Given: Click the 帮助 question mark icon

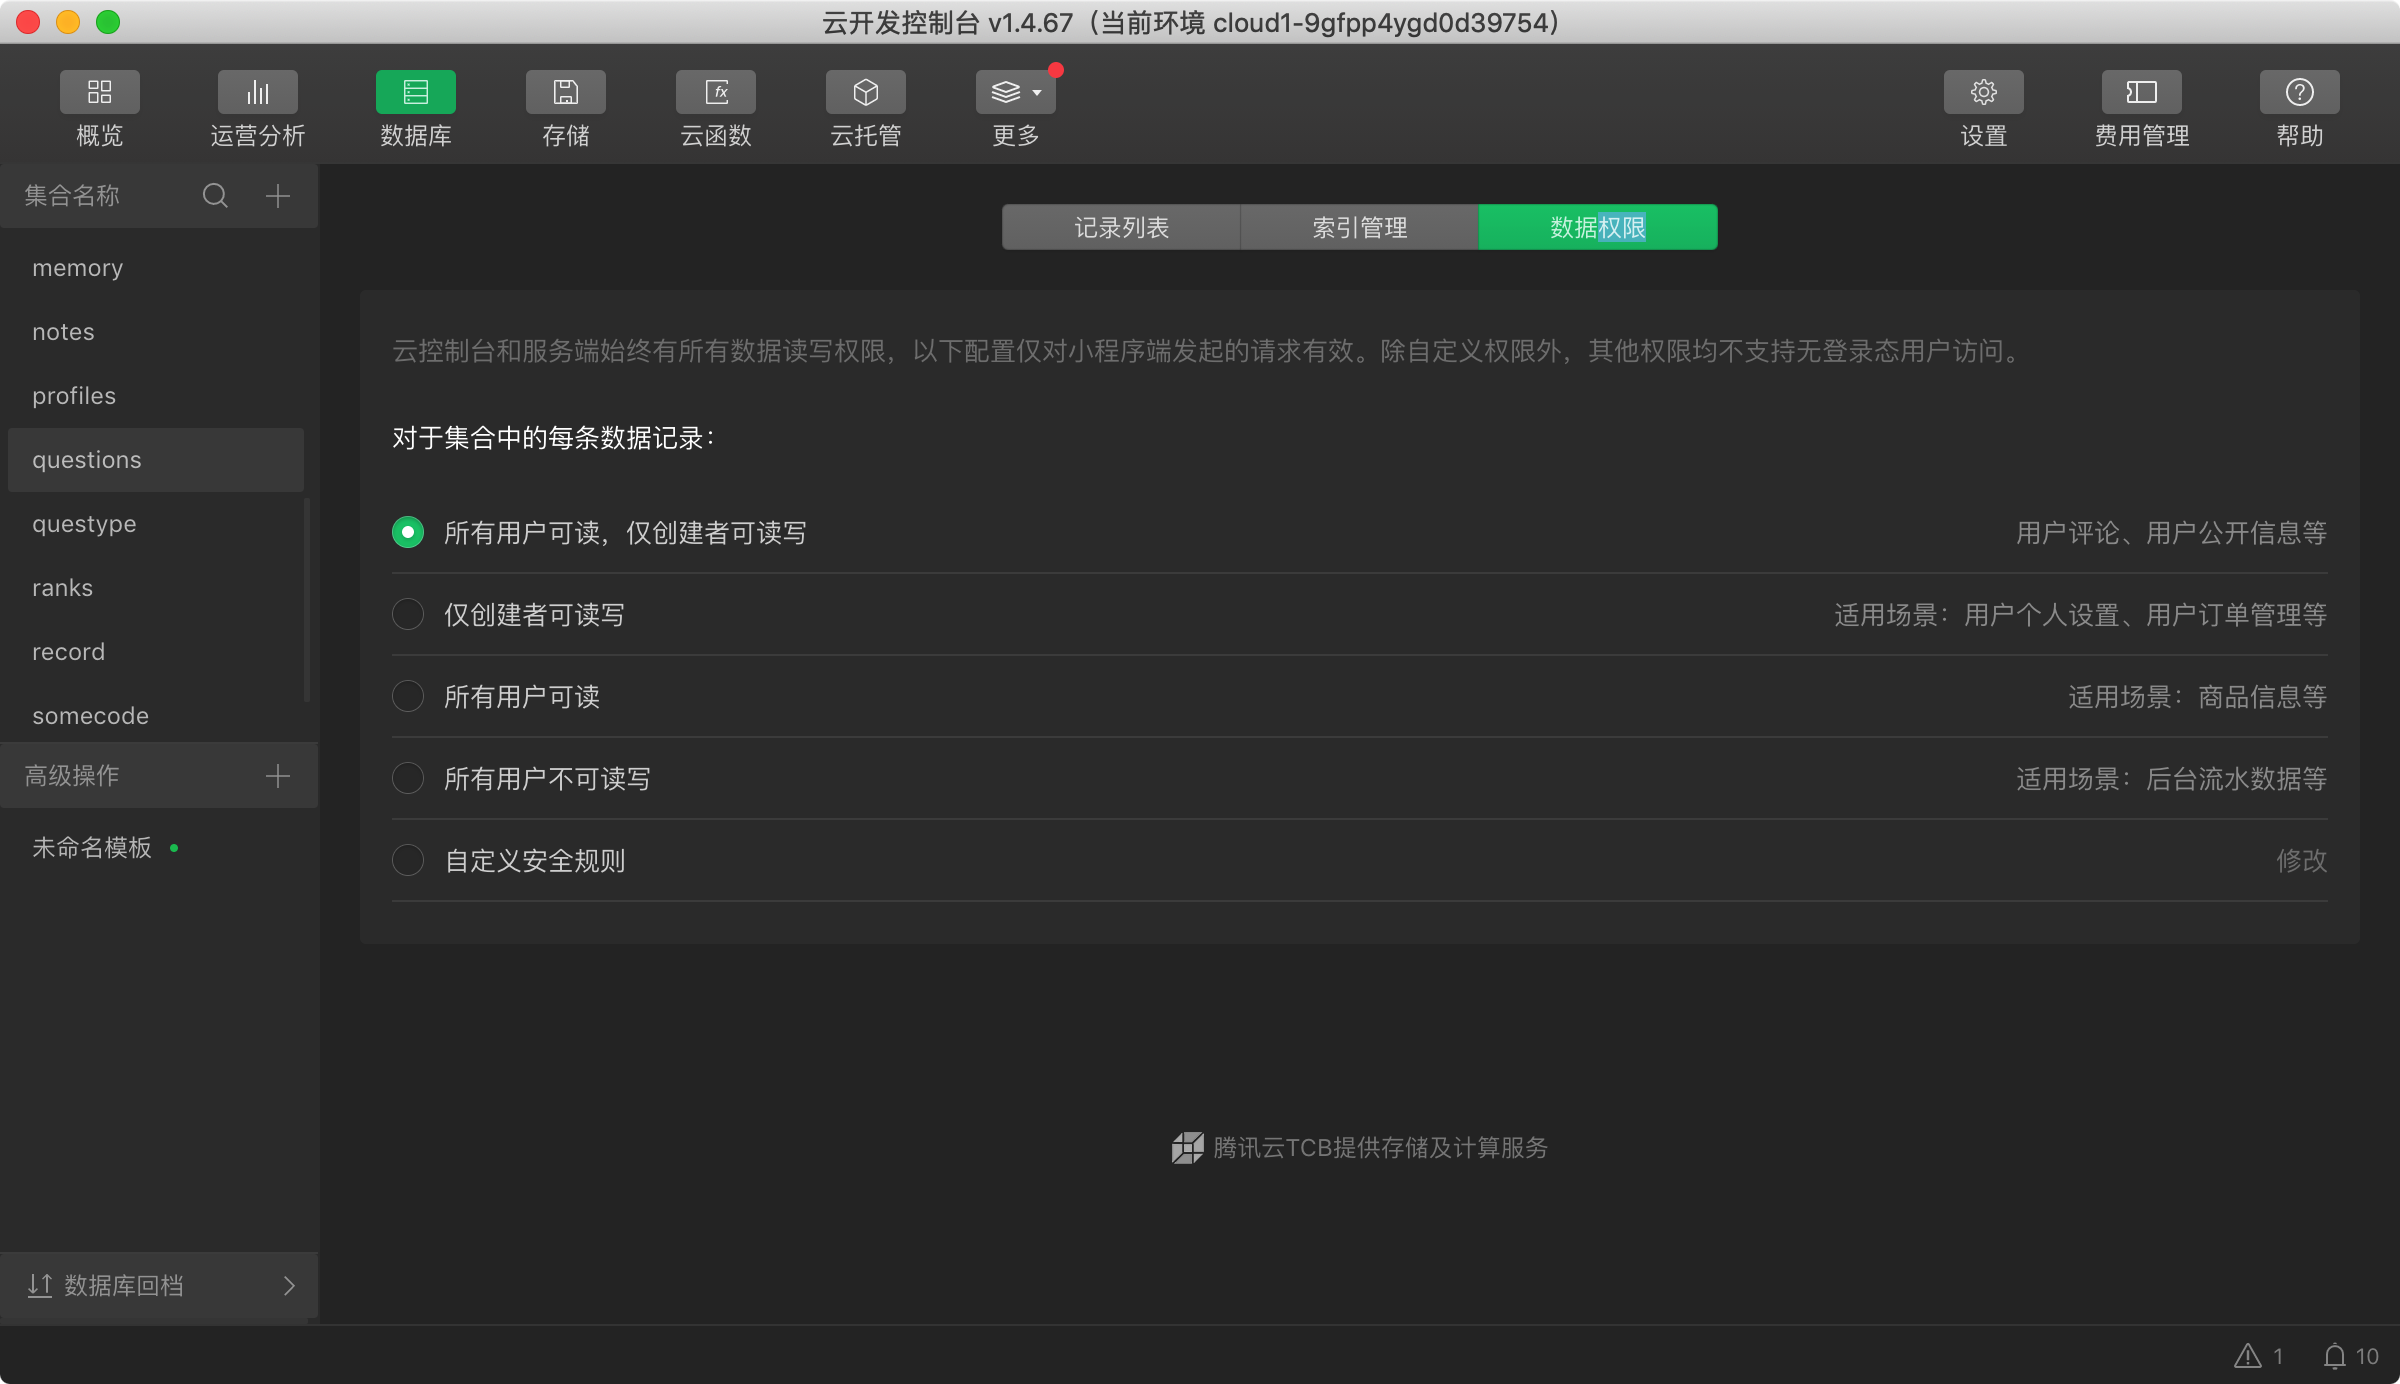Looking at the screenshot, I should point(2299,92).
